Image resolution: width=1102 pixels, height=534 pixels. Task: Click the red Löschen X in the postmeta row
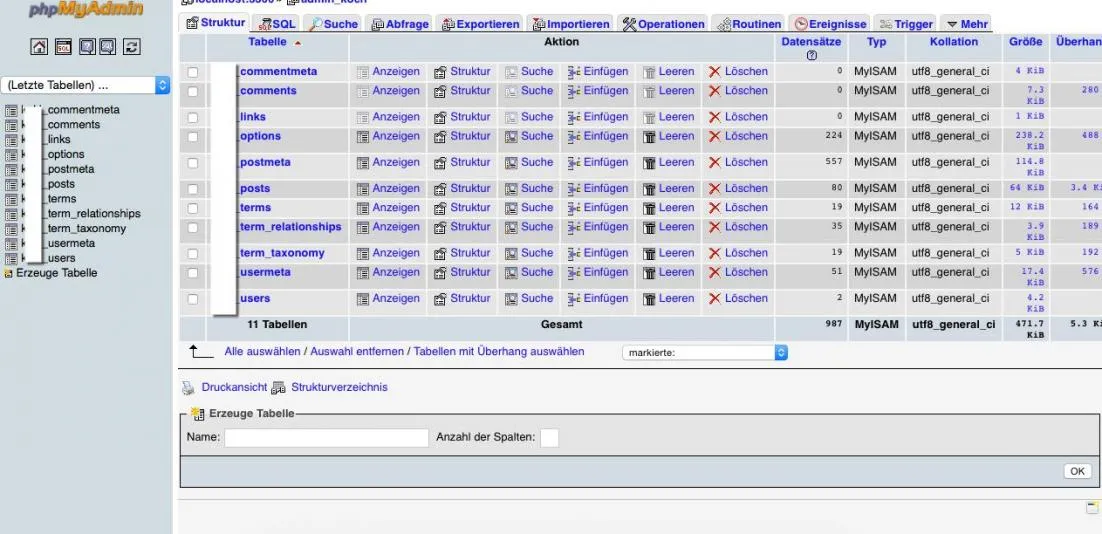coord(715,163)
